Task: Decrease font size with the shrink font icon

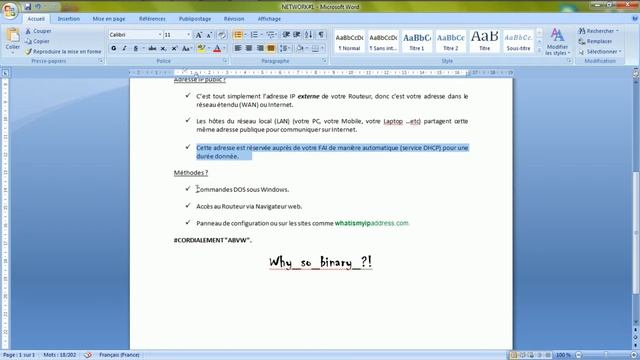Action: [x=209, y=35]
